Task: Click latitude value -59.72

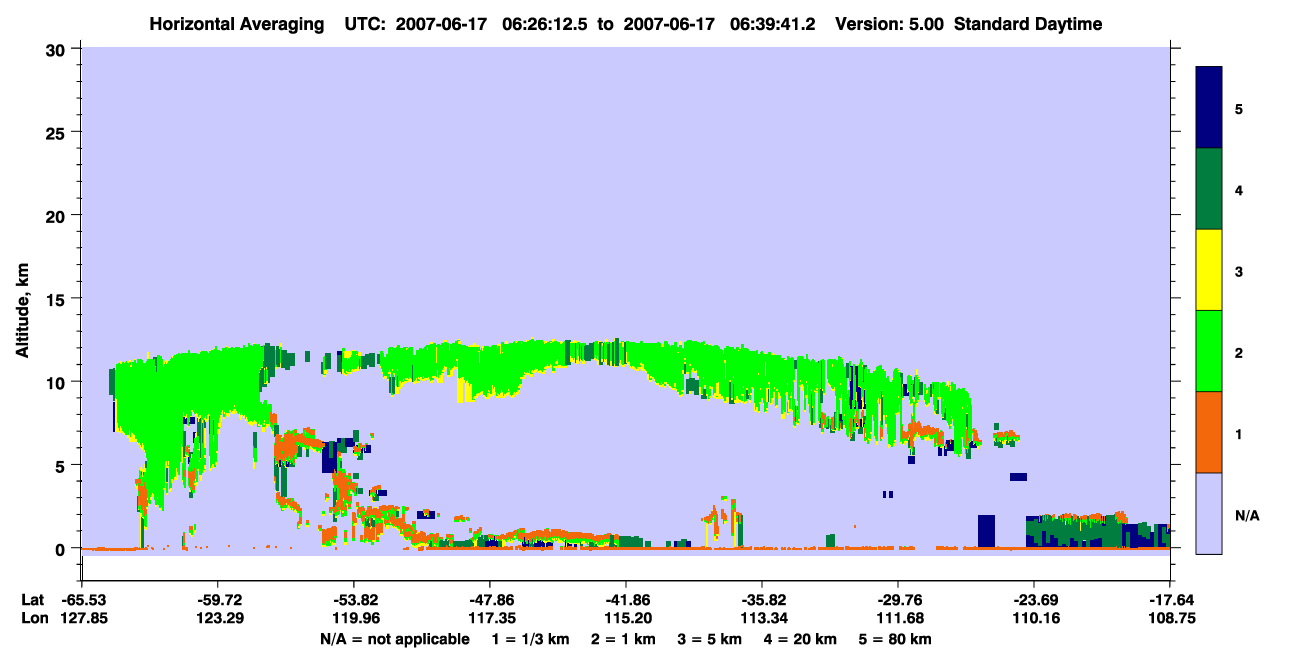Action: click(x=218, y=600)
